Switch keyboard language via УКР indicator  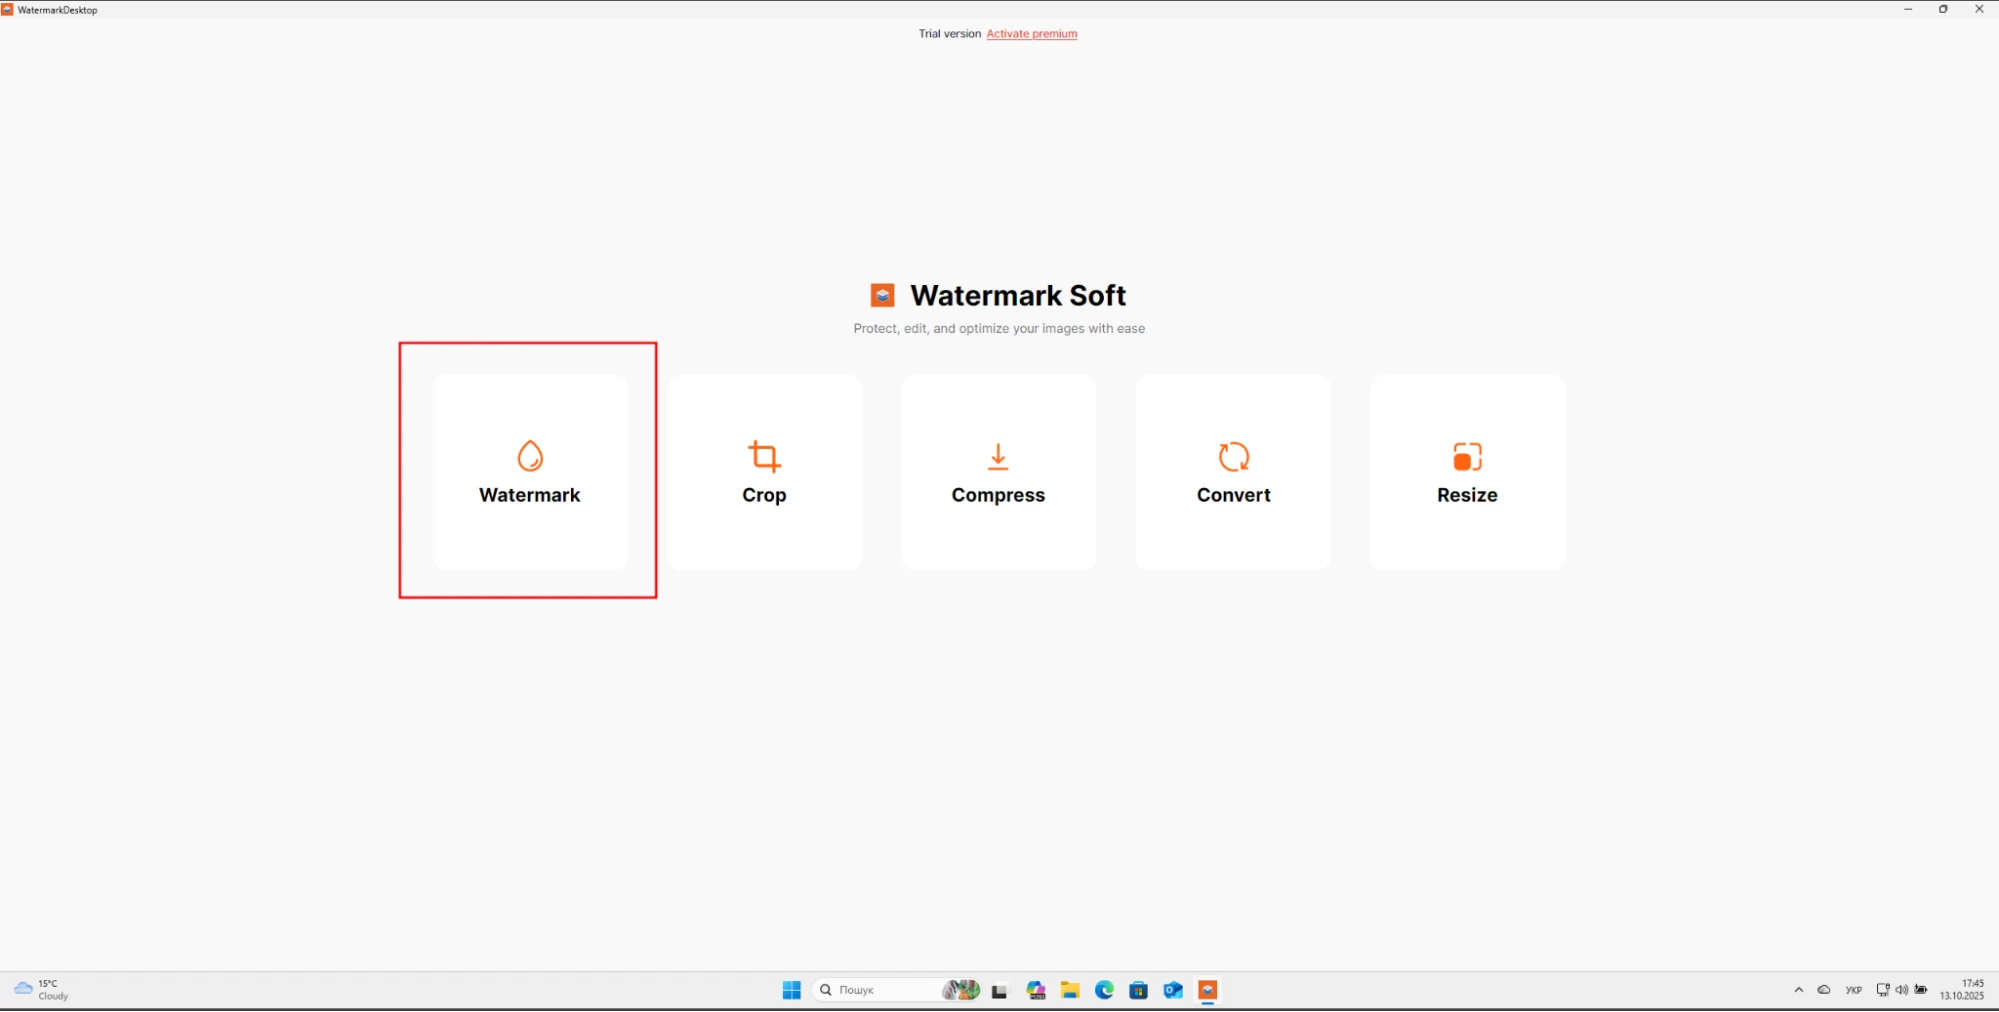[1854, 990]
